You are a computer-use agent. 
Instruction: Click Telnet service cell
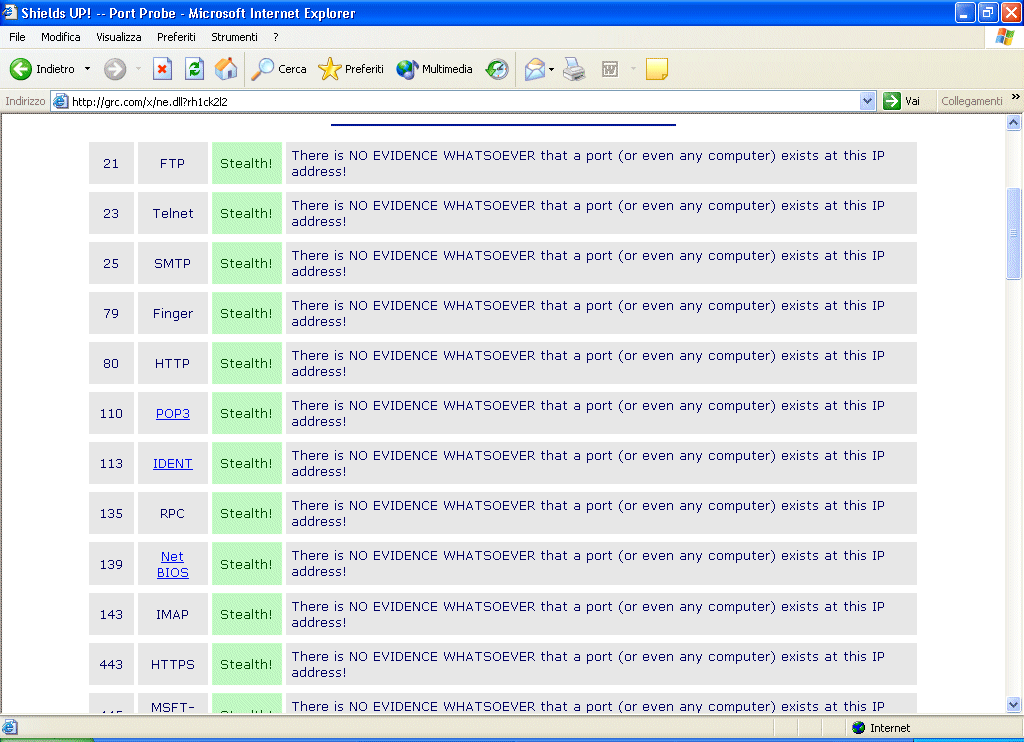pos(172,214)
